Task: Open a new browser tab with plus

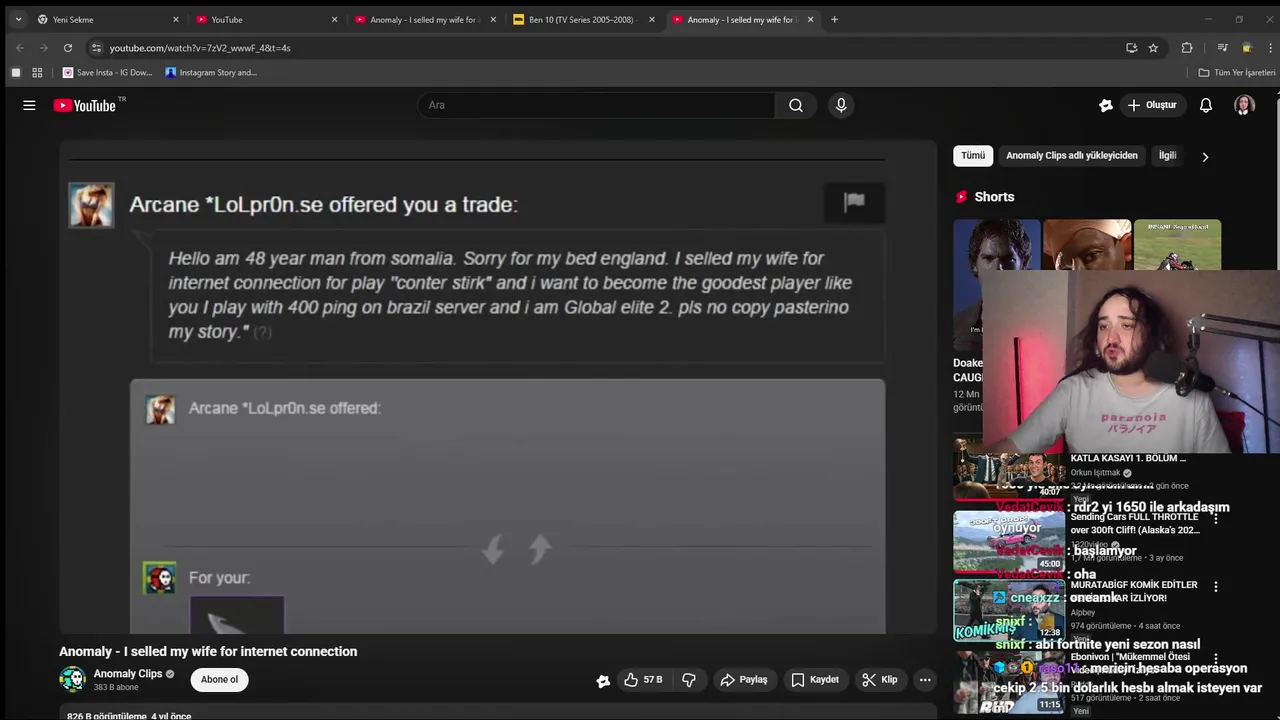Action: 834,19
